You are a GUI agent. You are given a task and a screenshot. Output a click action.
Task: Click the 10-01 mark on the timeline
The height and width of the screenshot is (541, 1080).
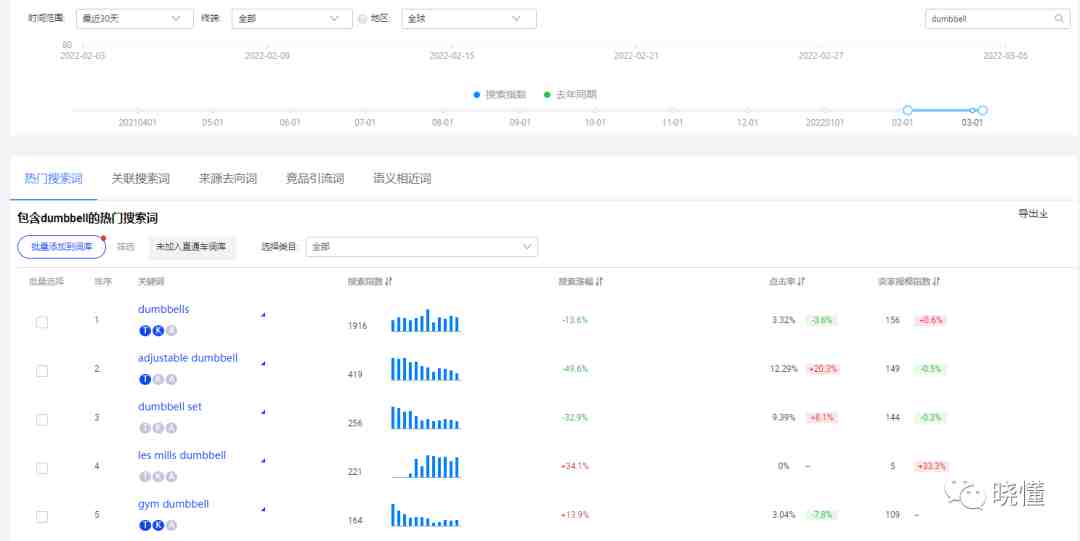[595, 122]
